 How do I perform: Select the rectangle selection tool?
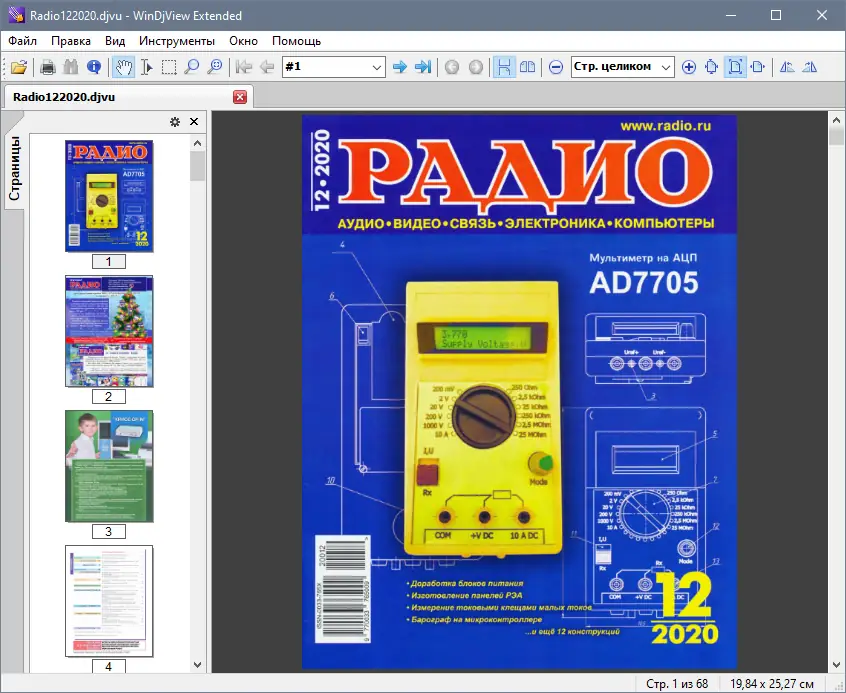(x=169, y=67)
